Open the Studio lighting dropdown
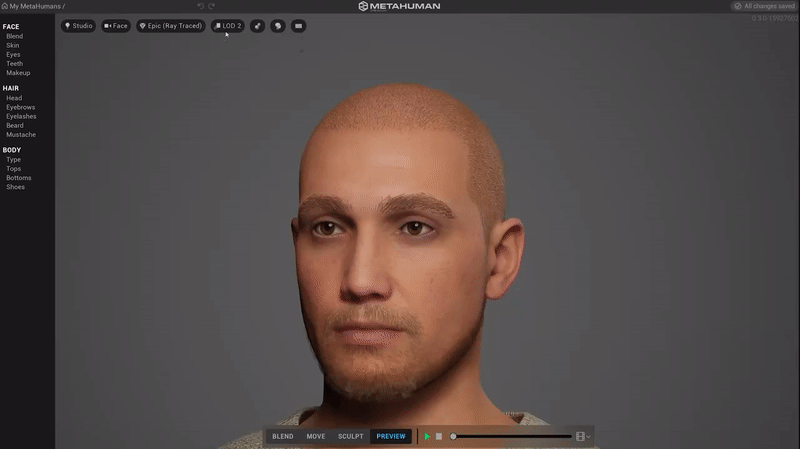800x449 pixels. 78,26
